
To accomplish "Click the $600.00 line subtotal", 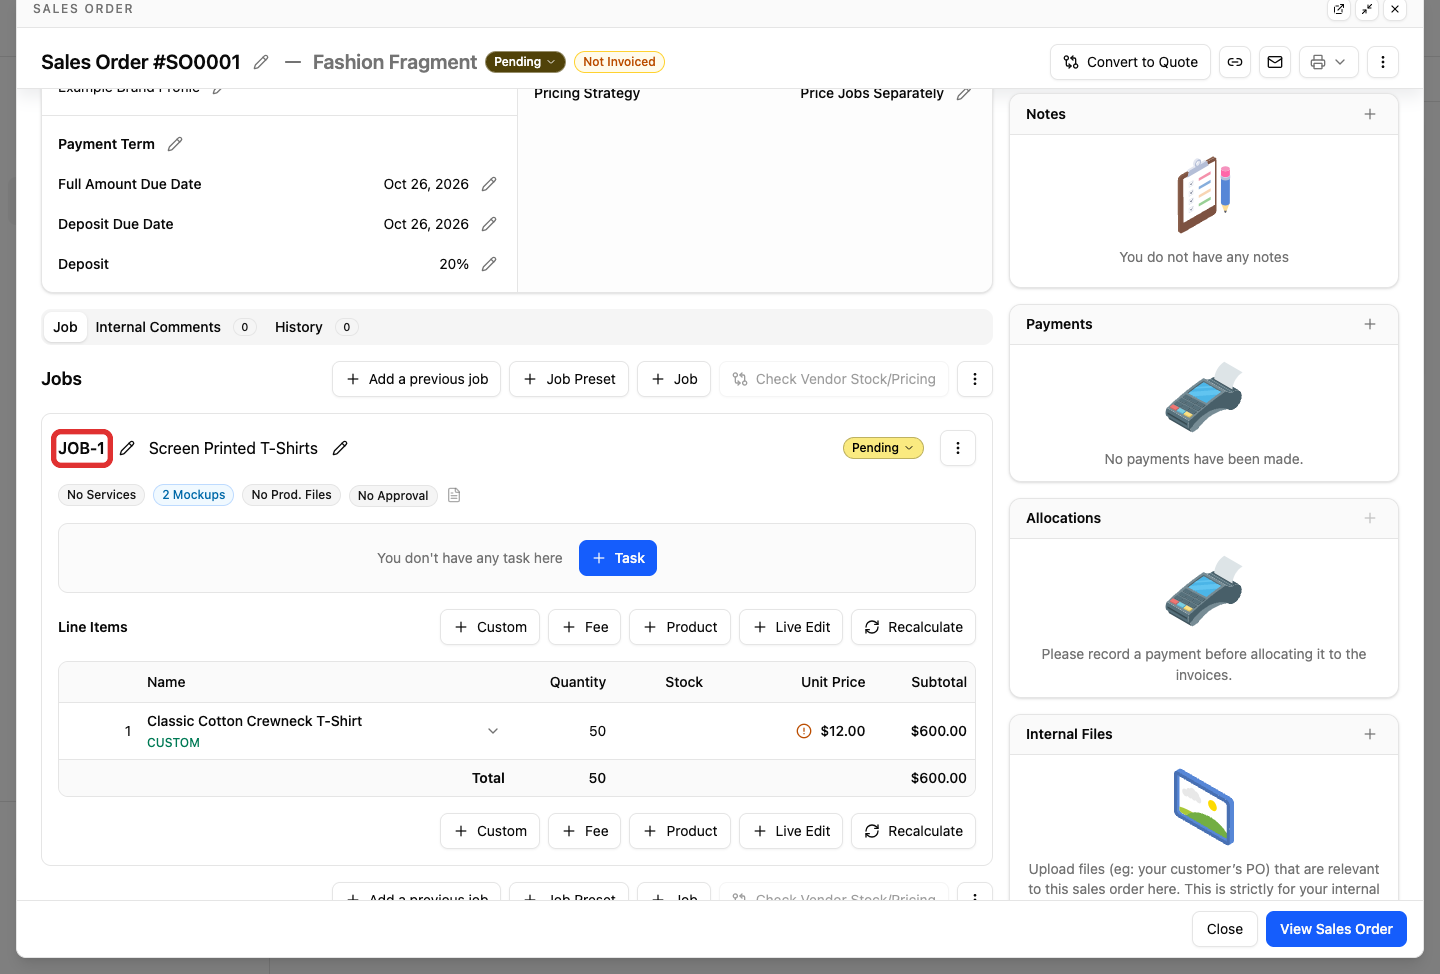I will [939, 731].
